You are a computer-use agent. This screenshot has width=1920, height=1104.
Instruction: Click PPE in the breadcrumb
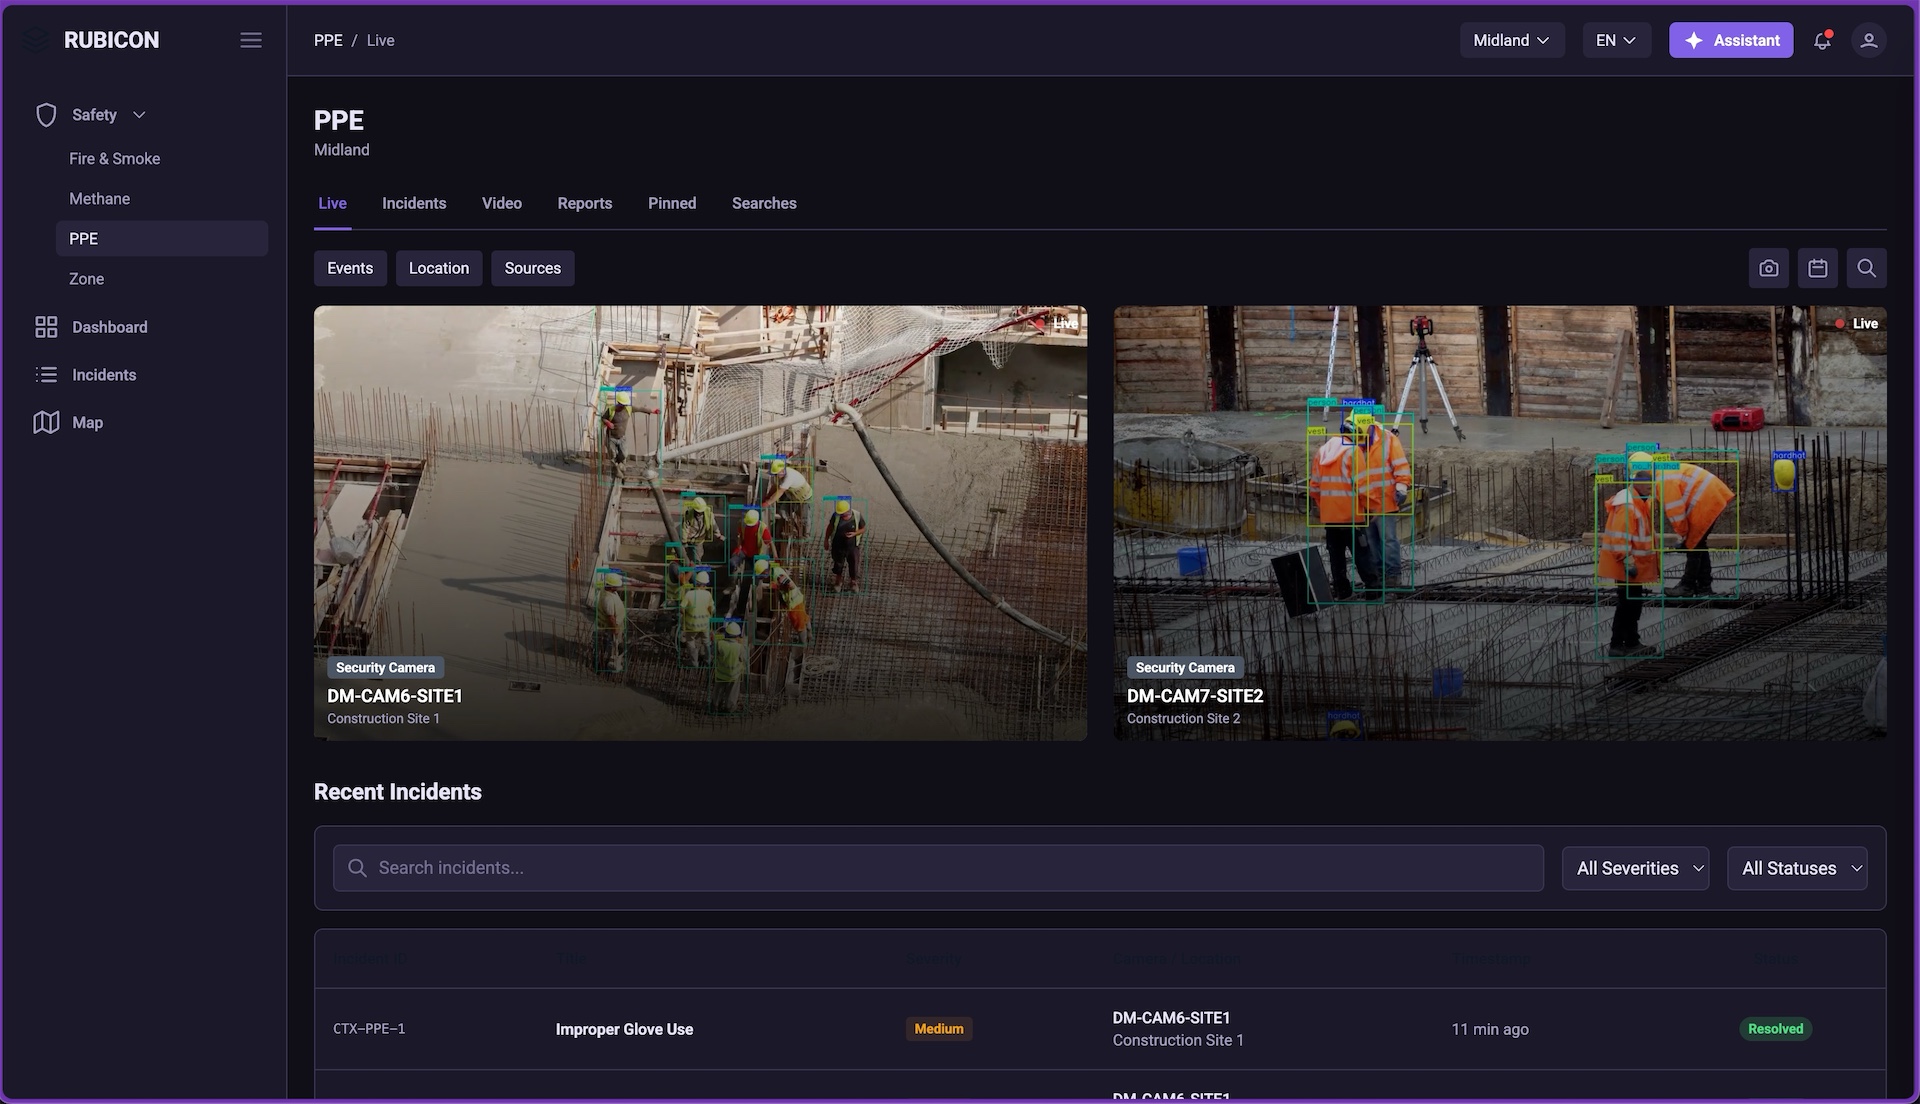pos(328,40)
